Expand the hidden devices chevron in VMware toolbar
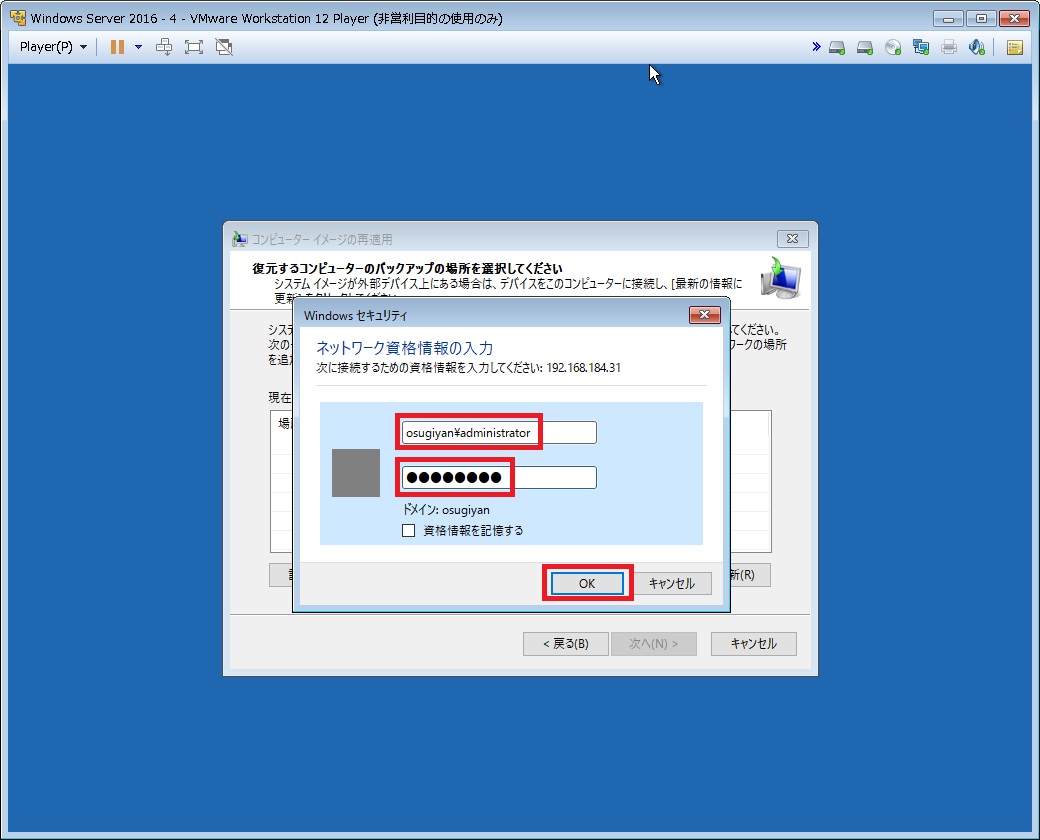This screenshot has width=1040, height=840. 816,46
